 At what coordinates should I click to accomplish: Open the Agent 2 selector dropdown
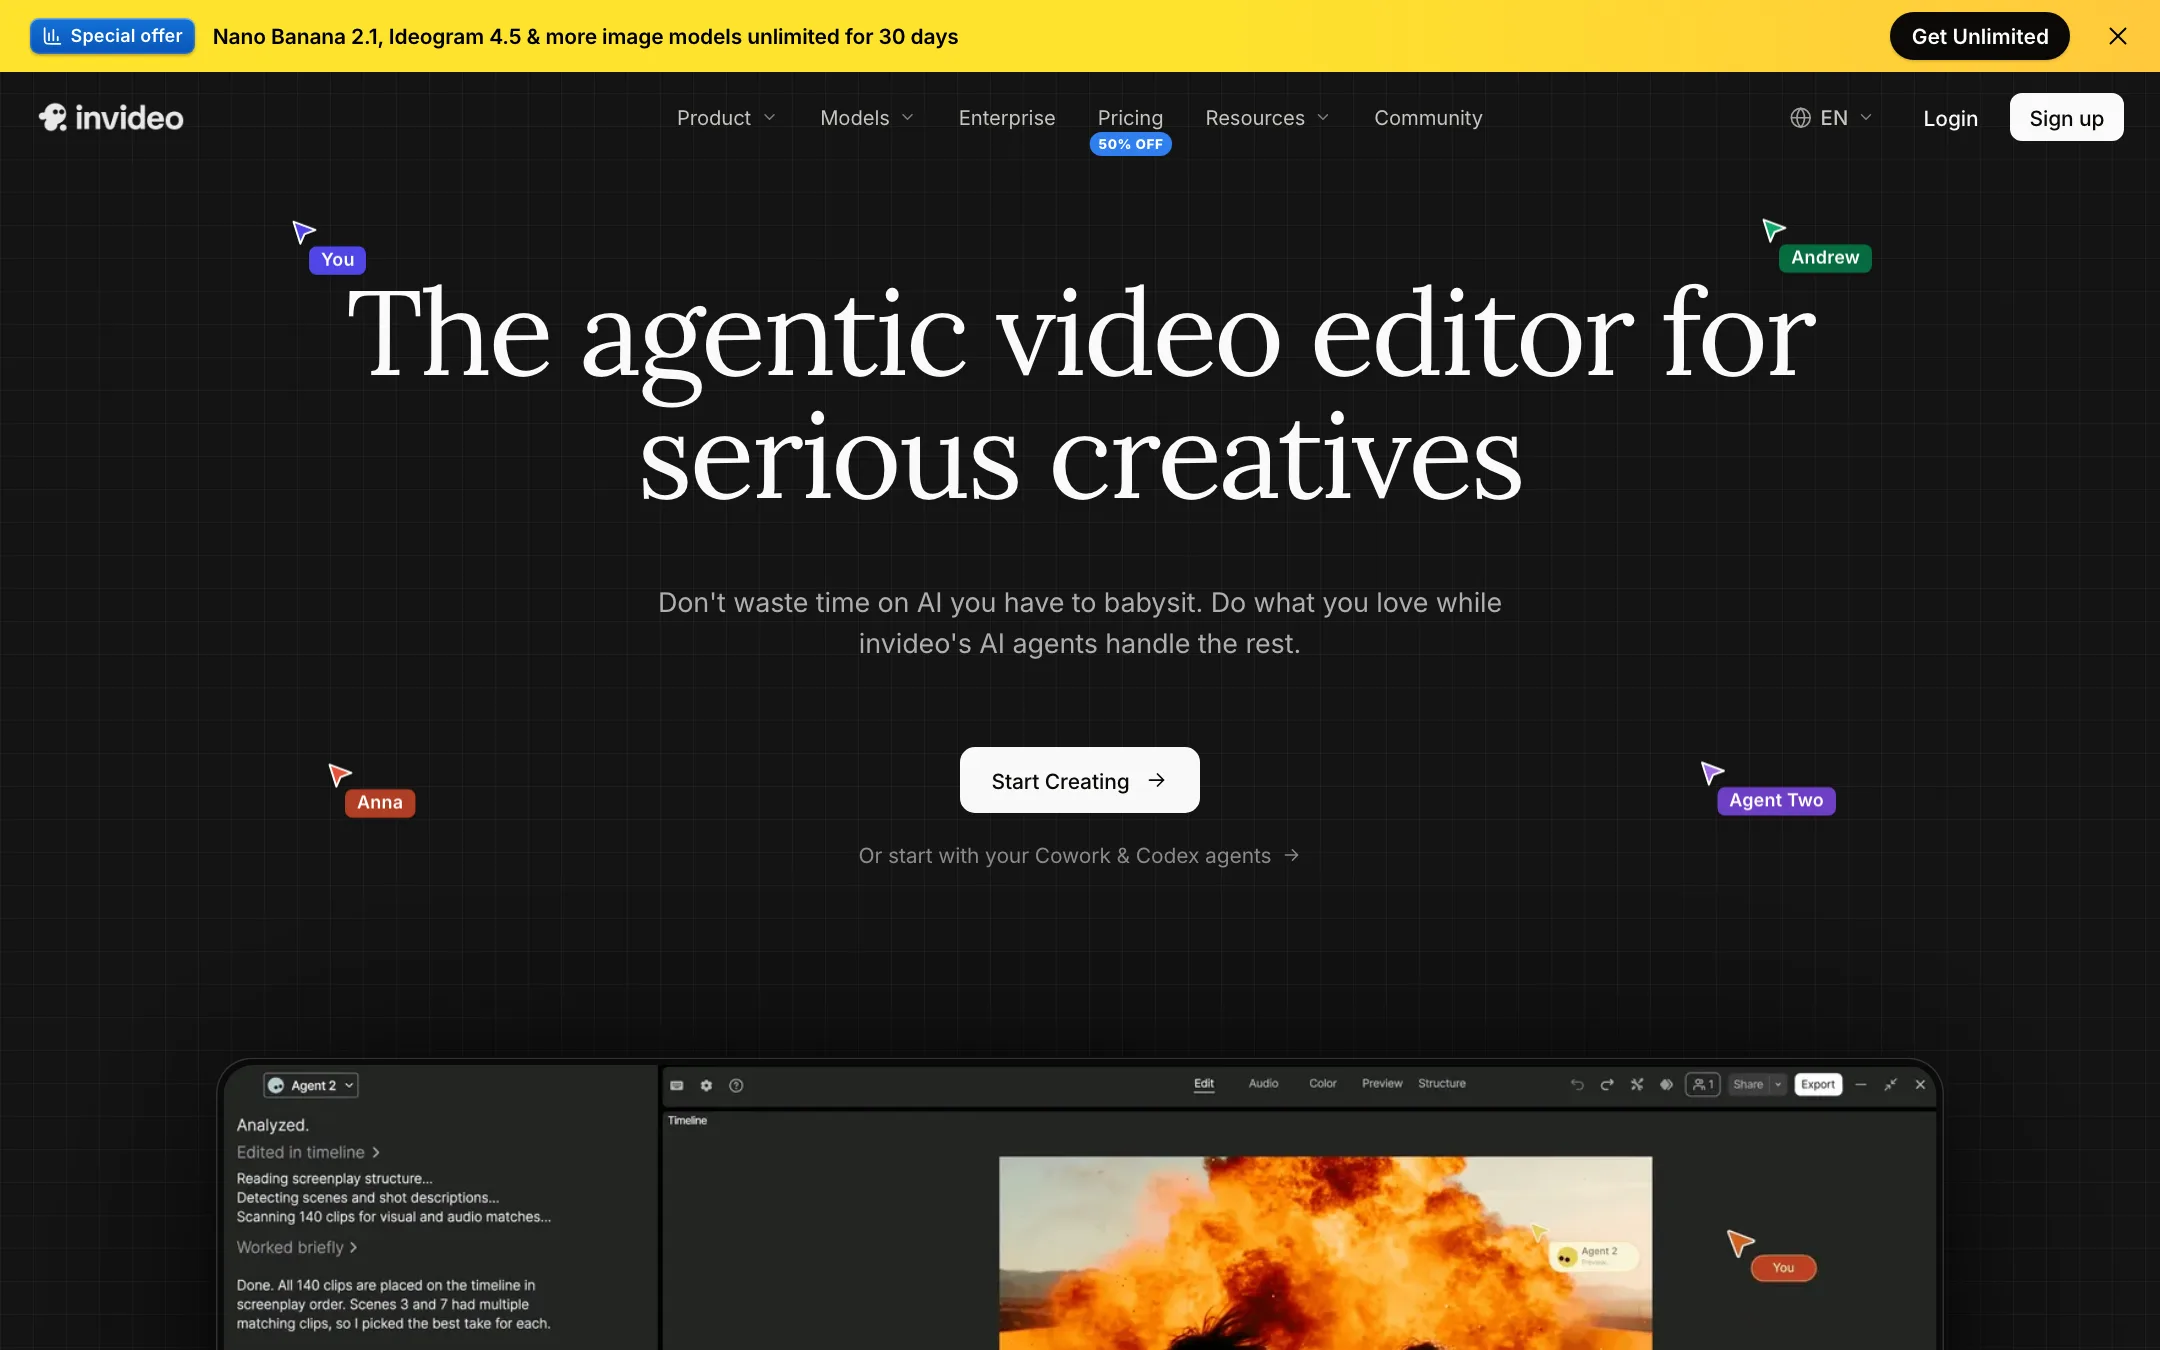click(x=311, y=1085)
